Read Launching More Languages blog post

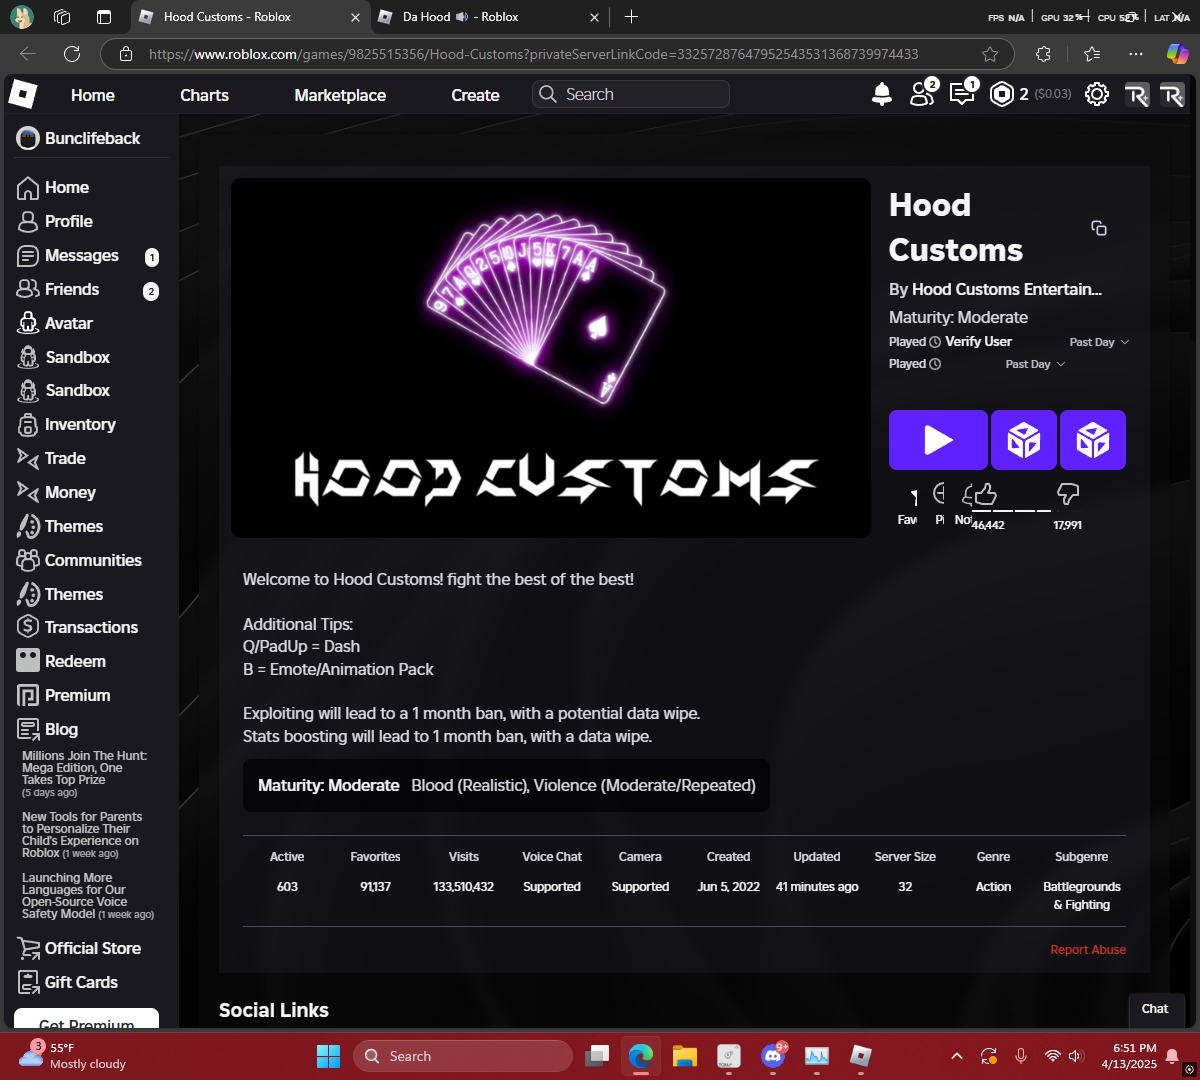click(x=88, y=896)
